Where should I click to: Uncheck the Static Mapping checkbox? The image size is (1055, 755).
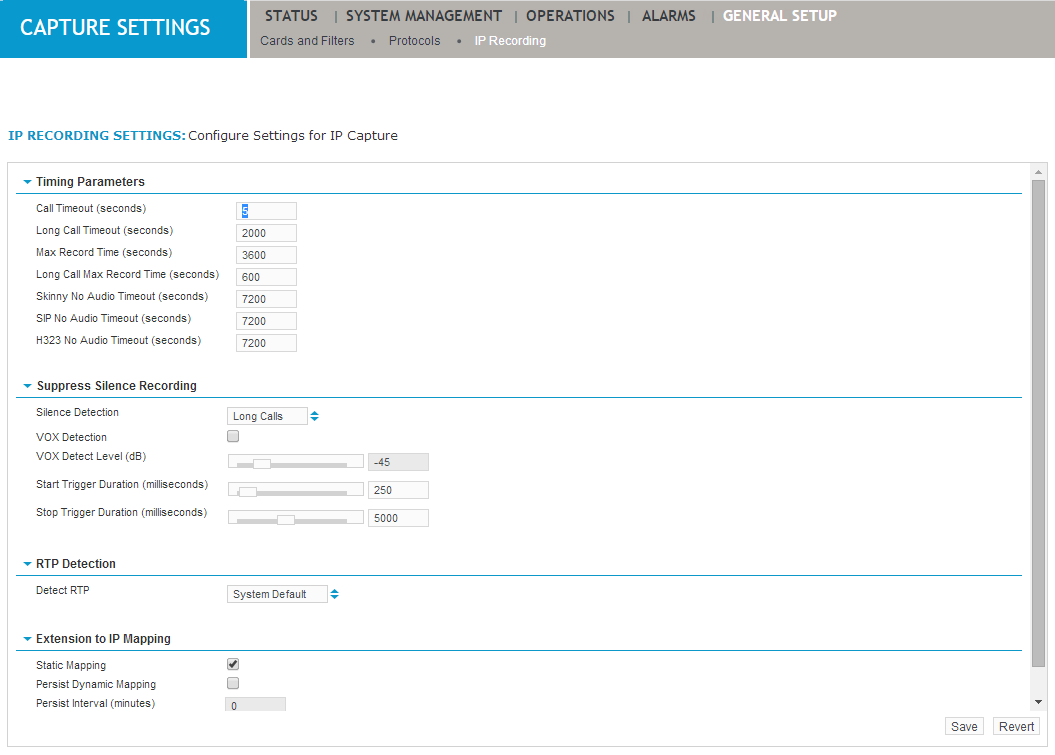point(233,664)
